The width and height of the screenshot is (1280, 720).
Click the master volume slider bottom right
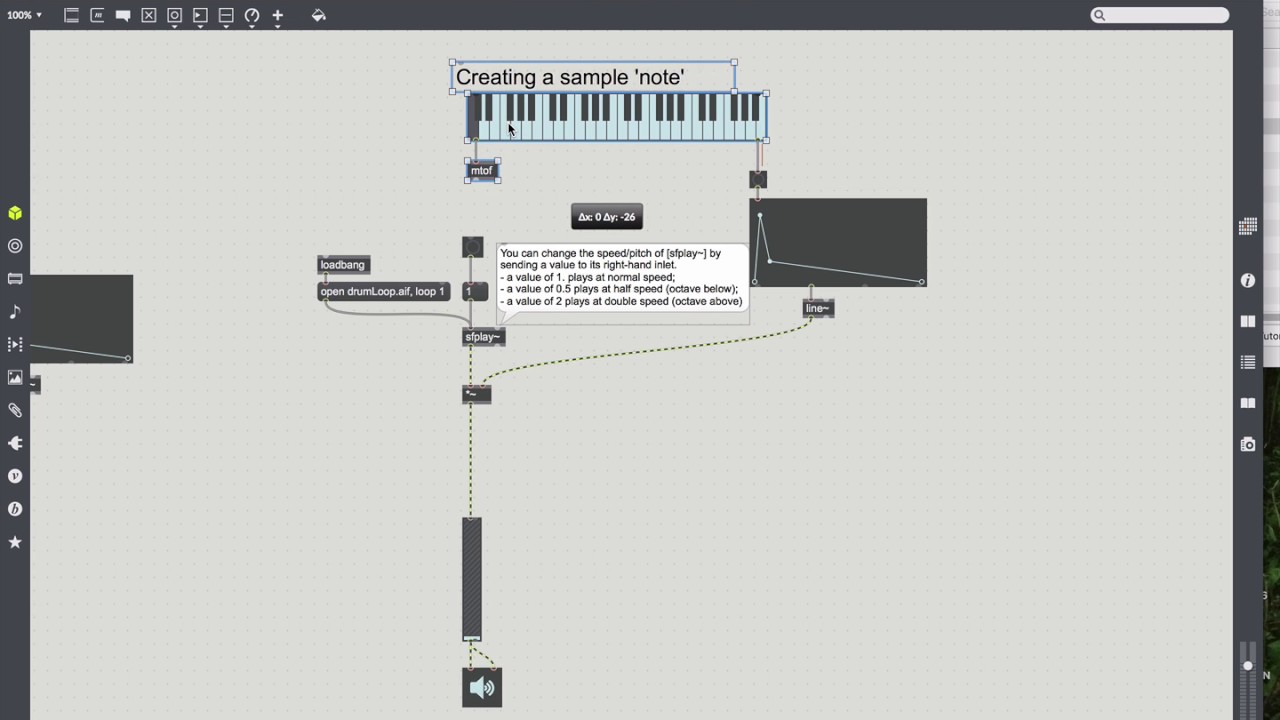coord(1247,664)
